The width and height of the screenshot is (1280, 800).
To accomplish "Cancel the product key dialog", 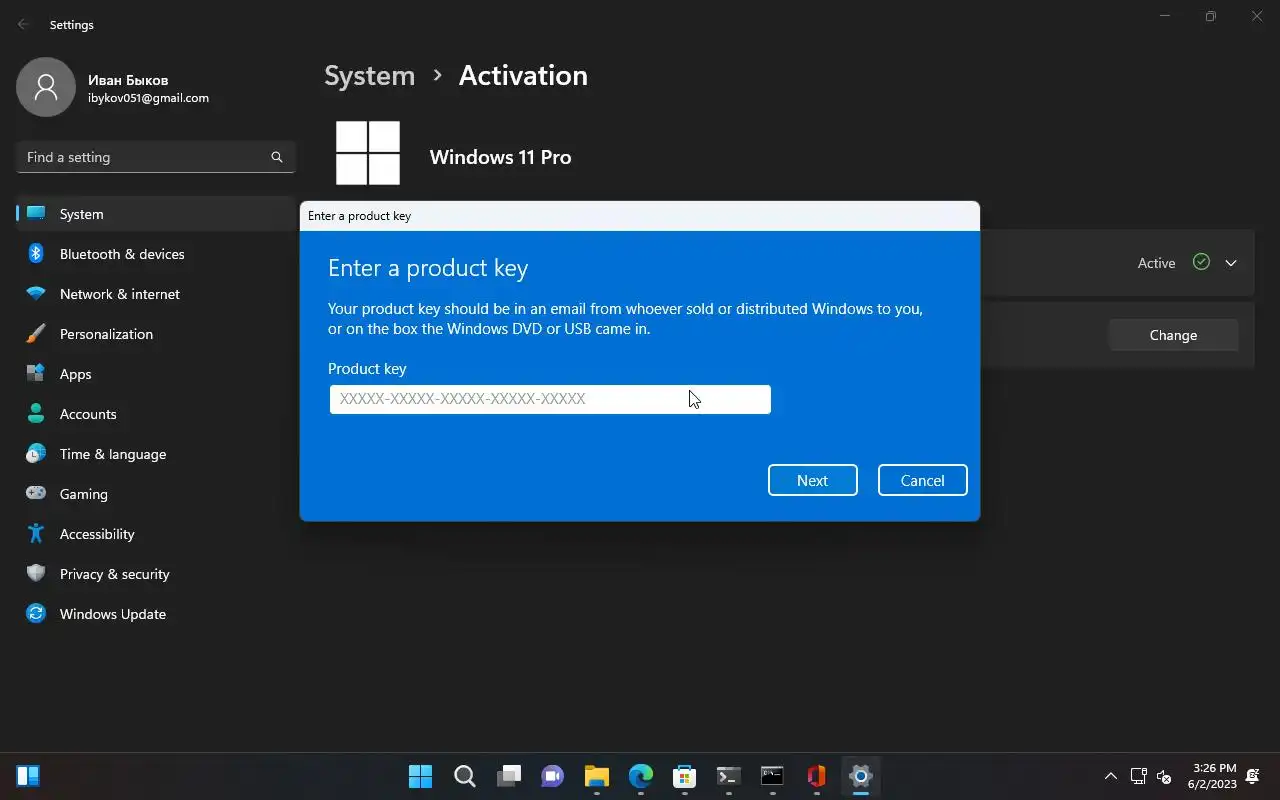I will click(922, 480).
